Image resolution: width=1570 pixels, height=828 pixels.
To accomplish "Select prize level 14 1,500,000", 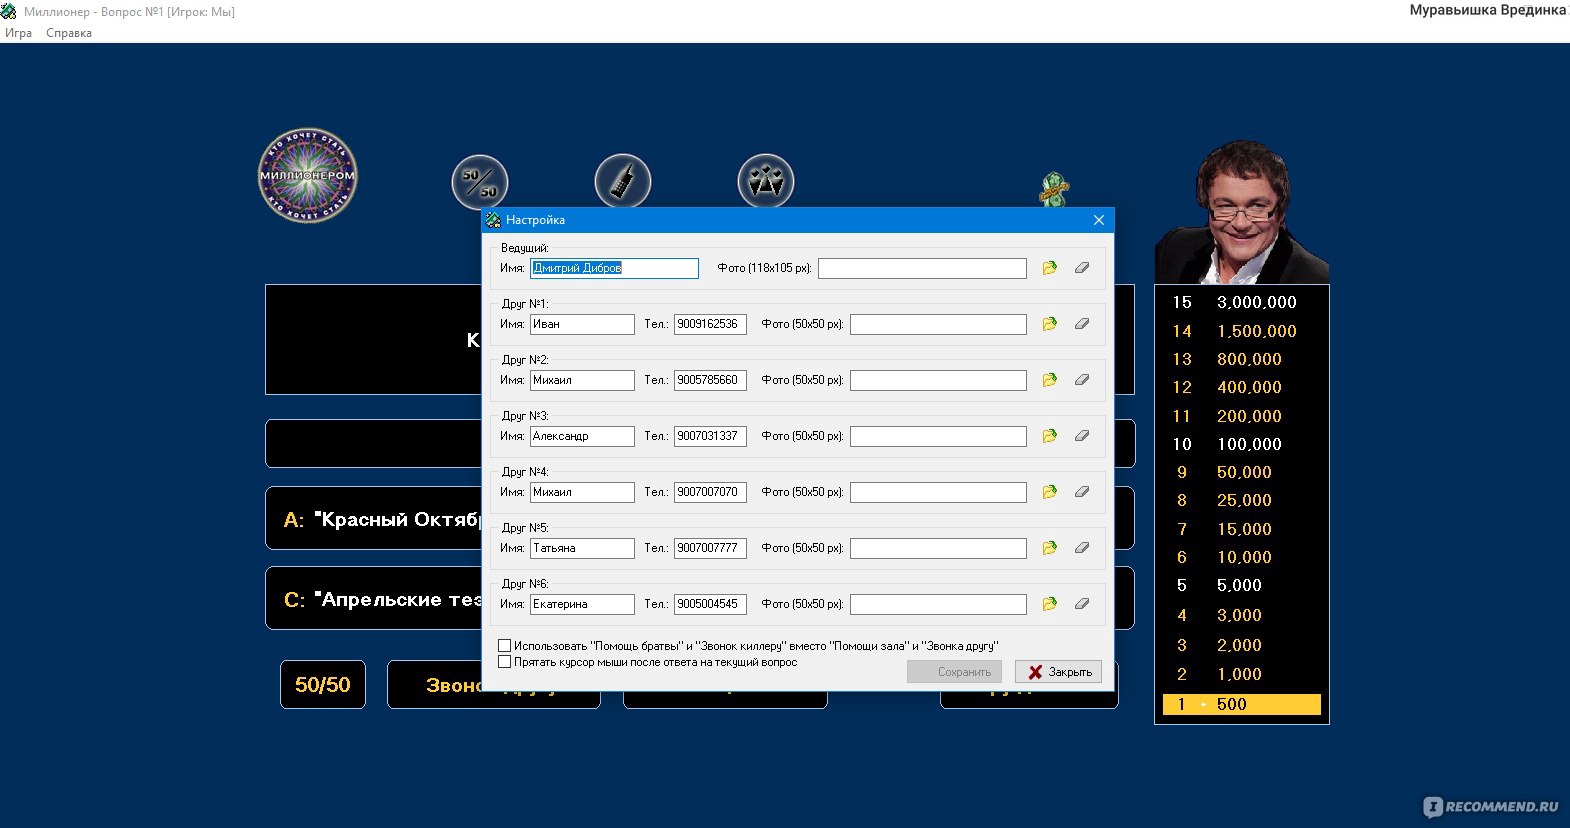I will [1241, 331].
